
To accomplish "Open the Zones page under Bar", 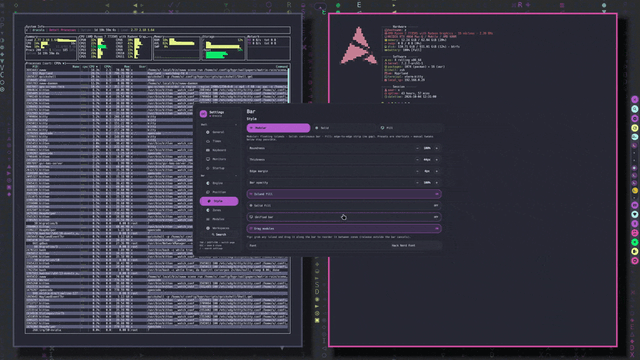I will 219,210.
